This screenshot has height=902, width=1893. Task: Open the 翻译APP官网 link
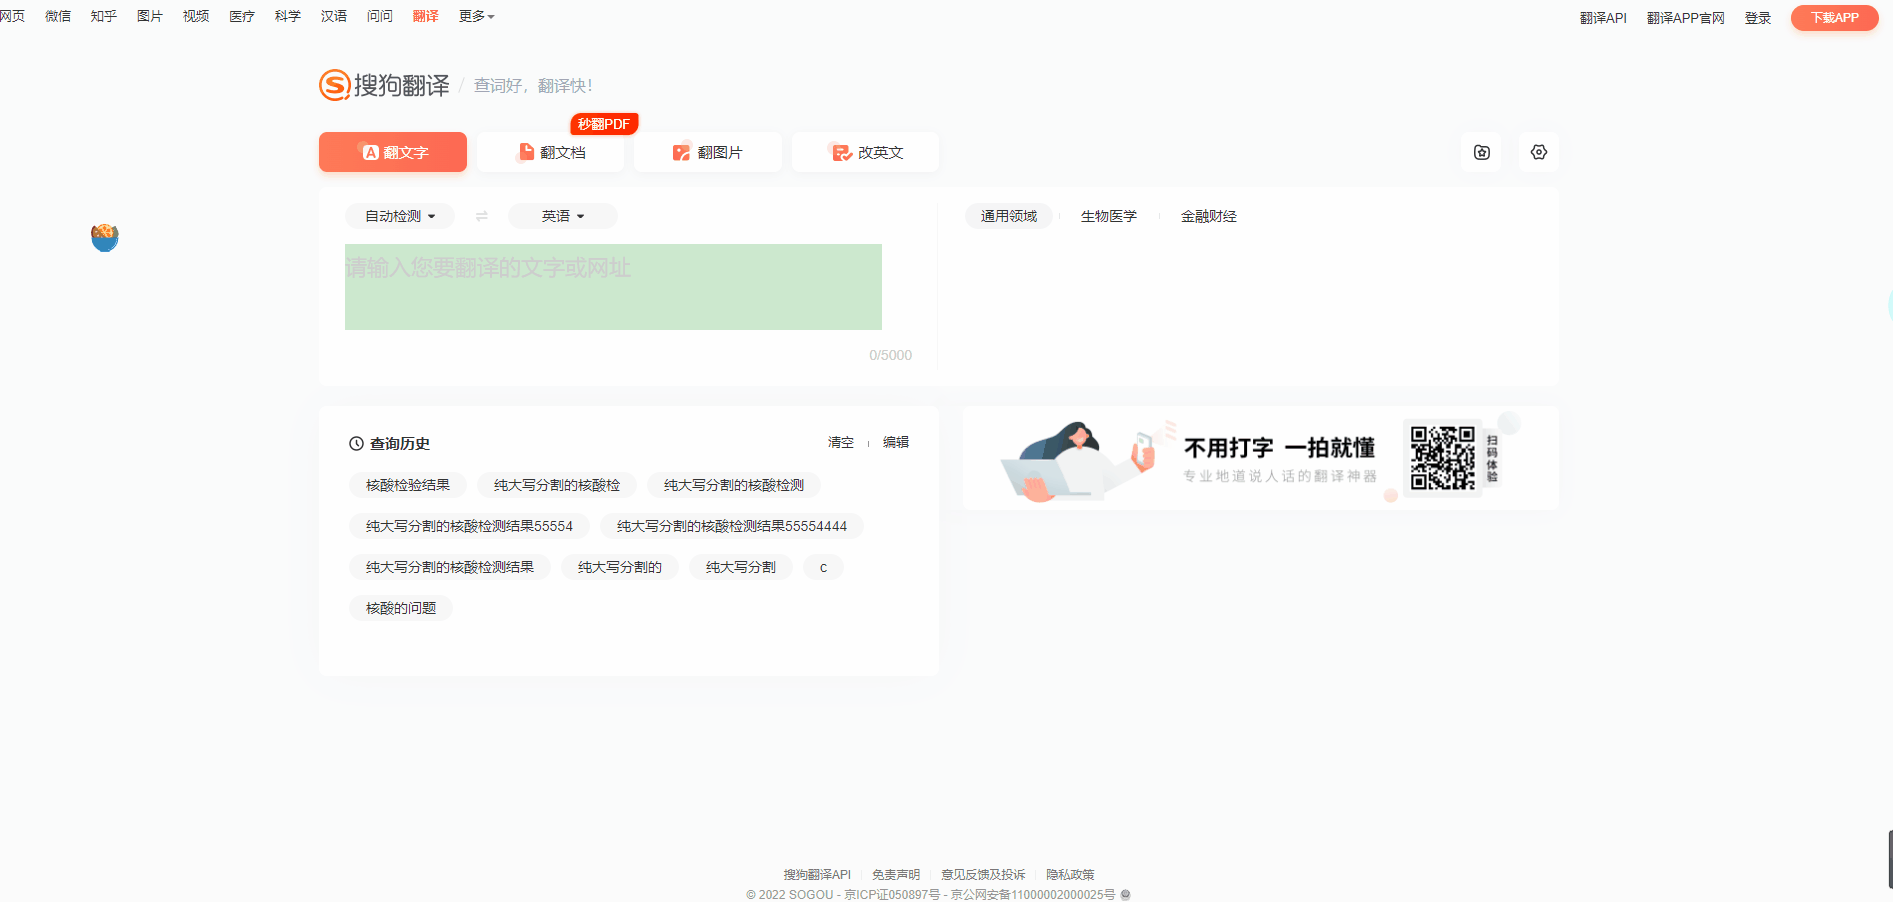1686,18
